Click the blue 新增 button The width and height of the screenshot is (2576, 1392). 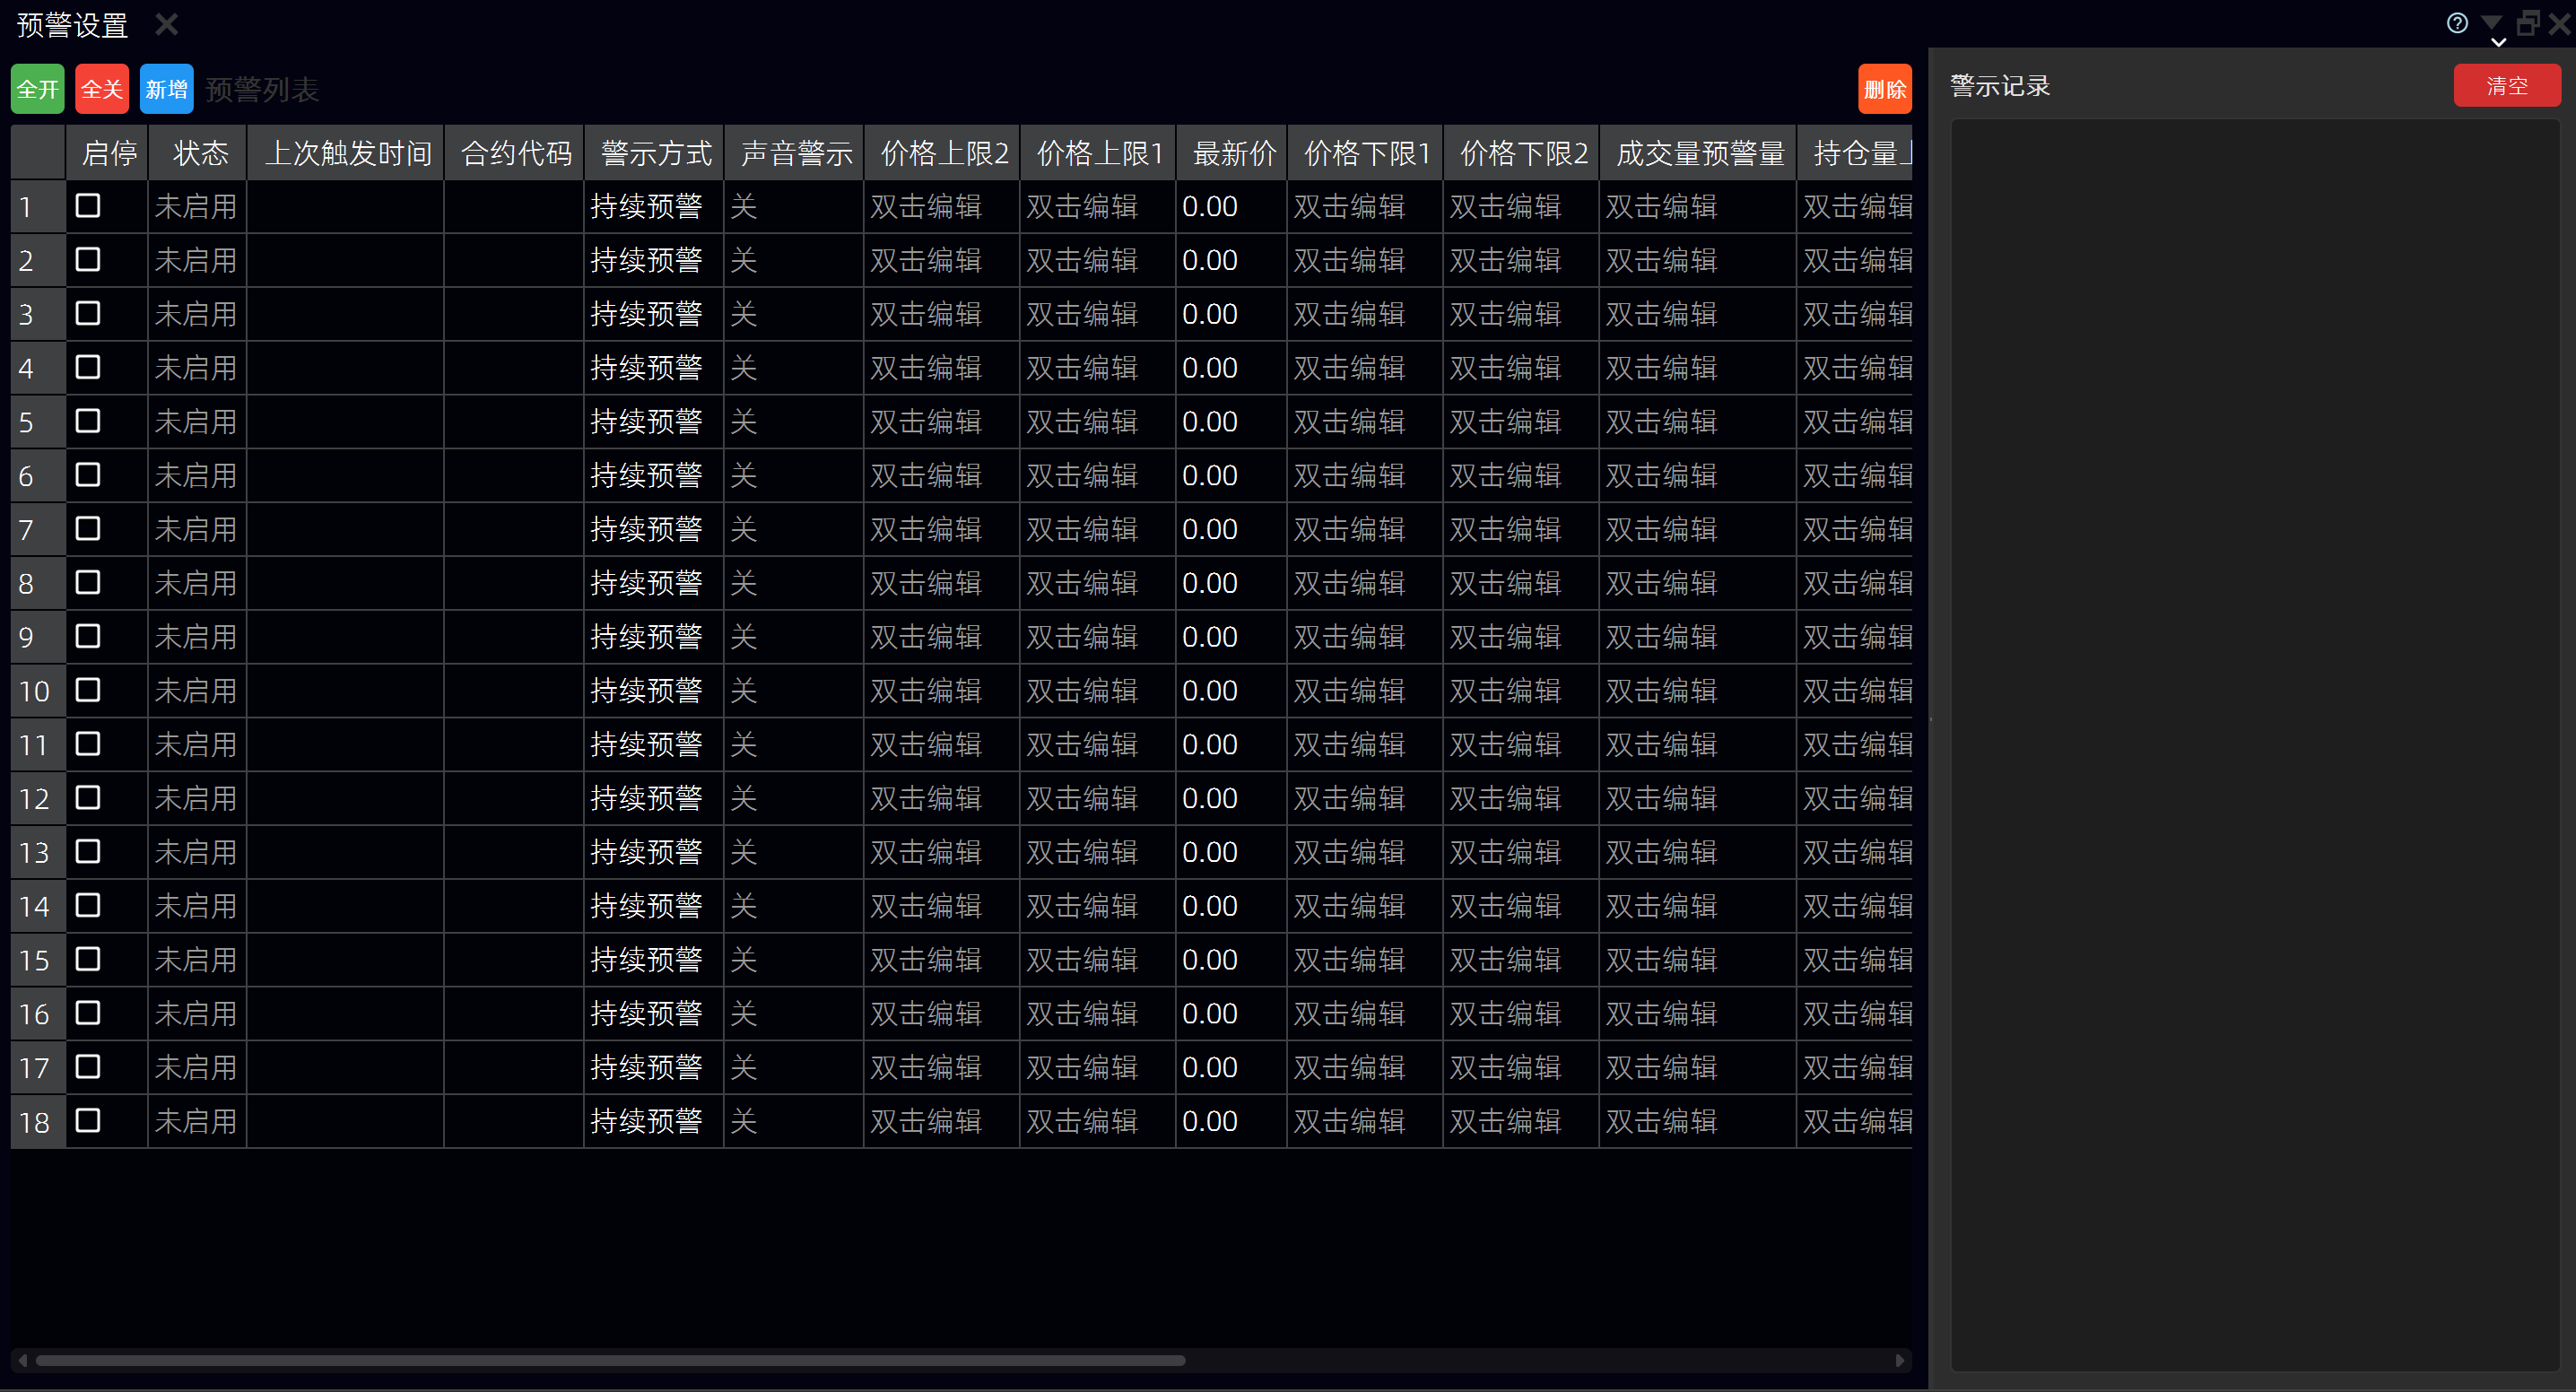click(x=166, y=89)
